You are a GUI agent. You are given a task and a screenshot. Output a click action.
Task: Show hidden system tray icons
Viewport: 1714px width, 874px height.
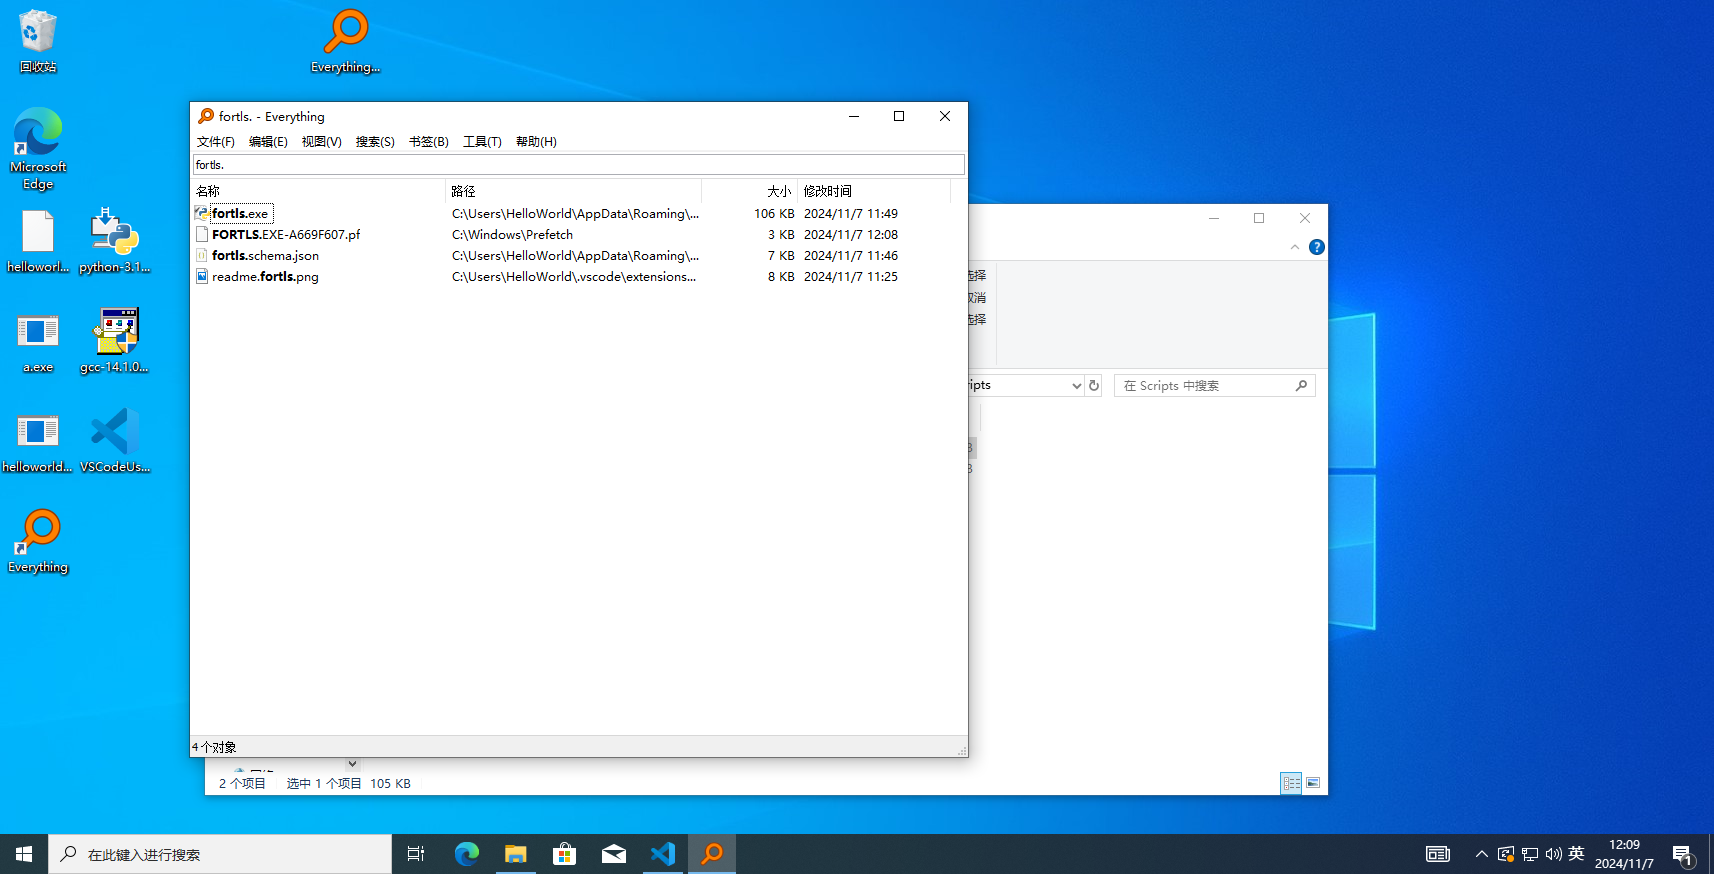coord(1481,854)
